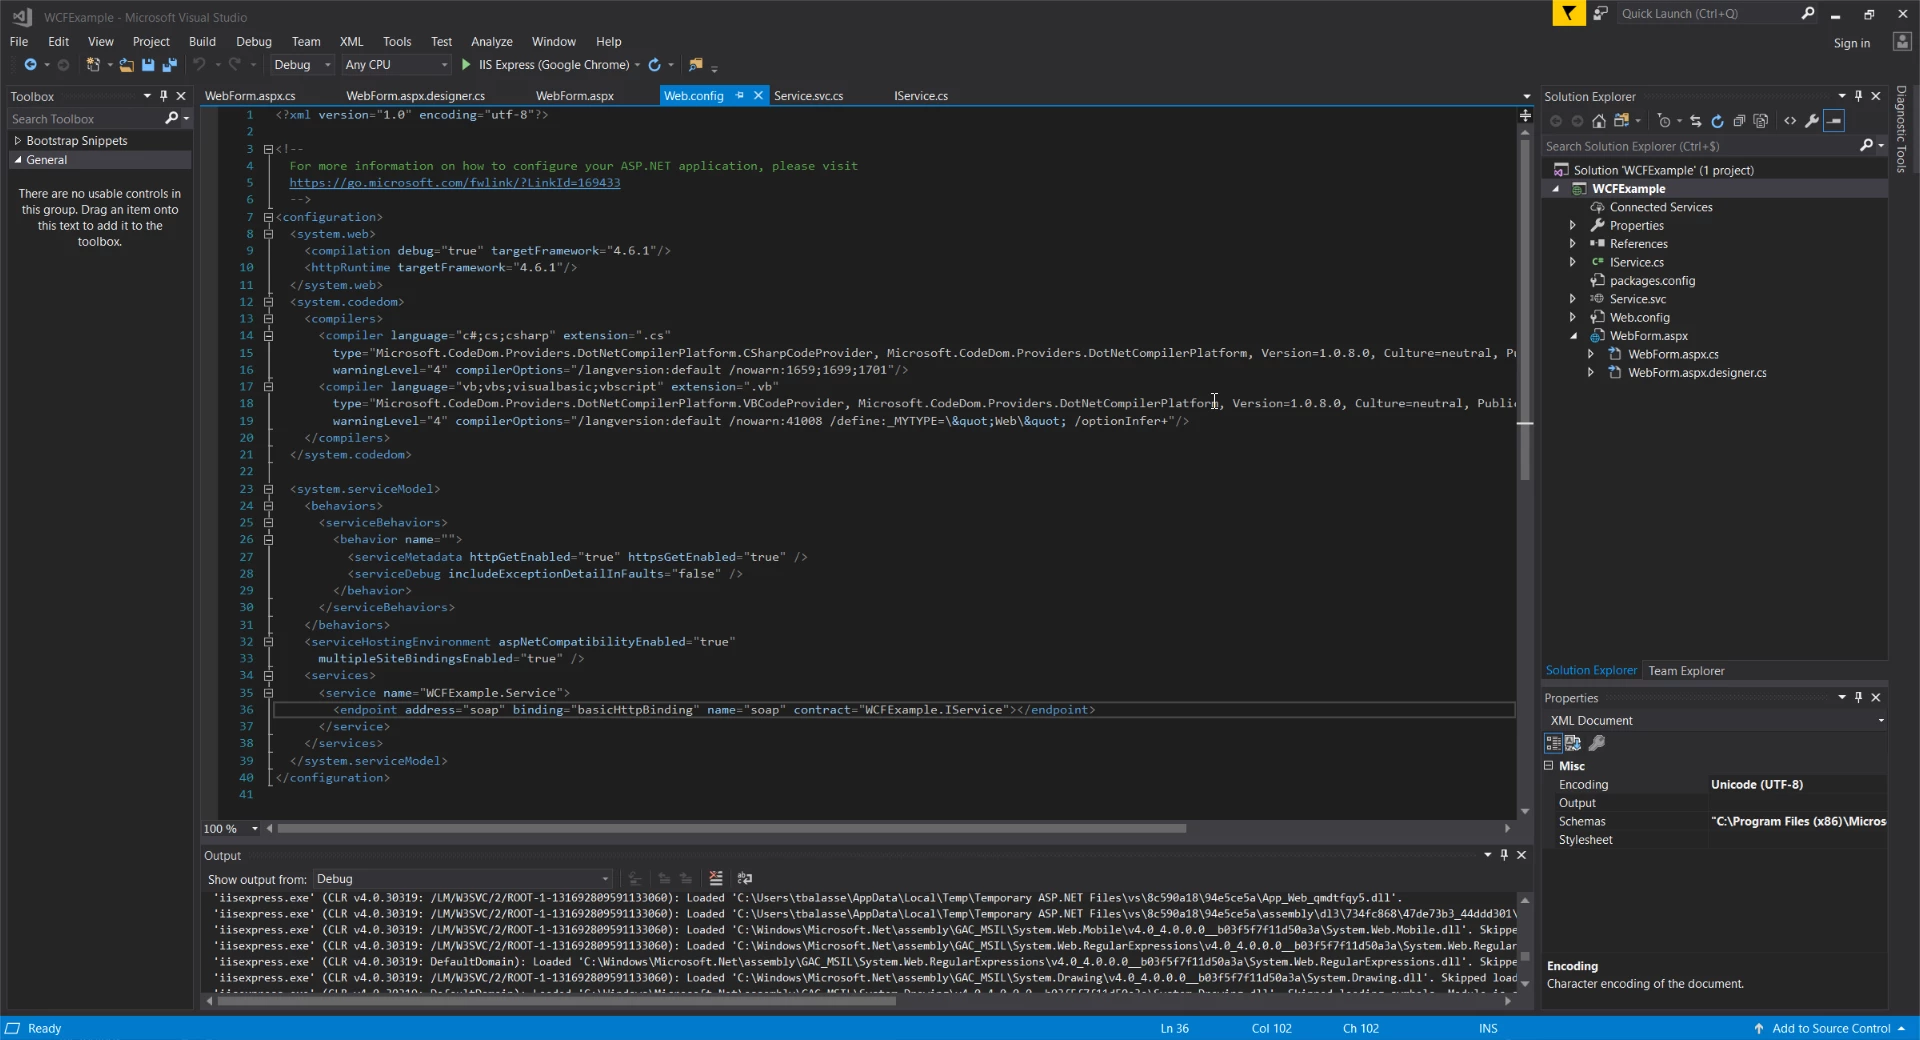Collapse the General toolbox group
The height and width of the screenshot is (1040, 1920).
[18, 160]
